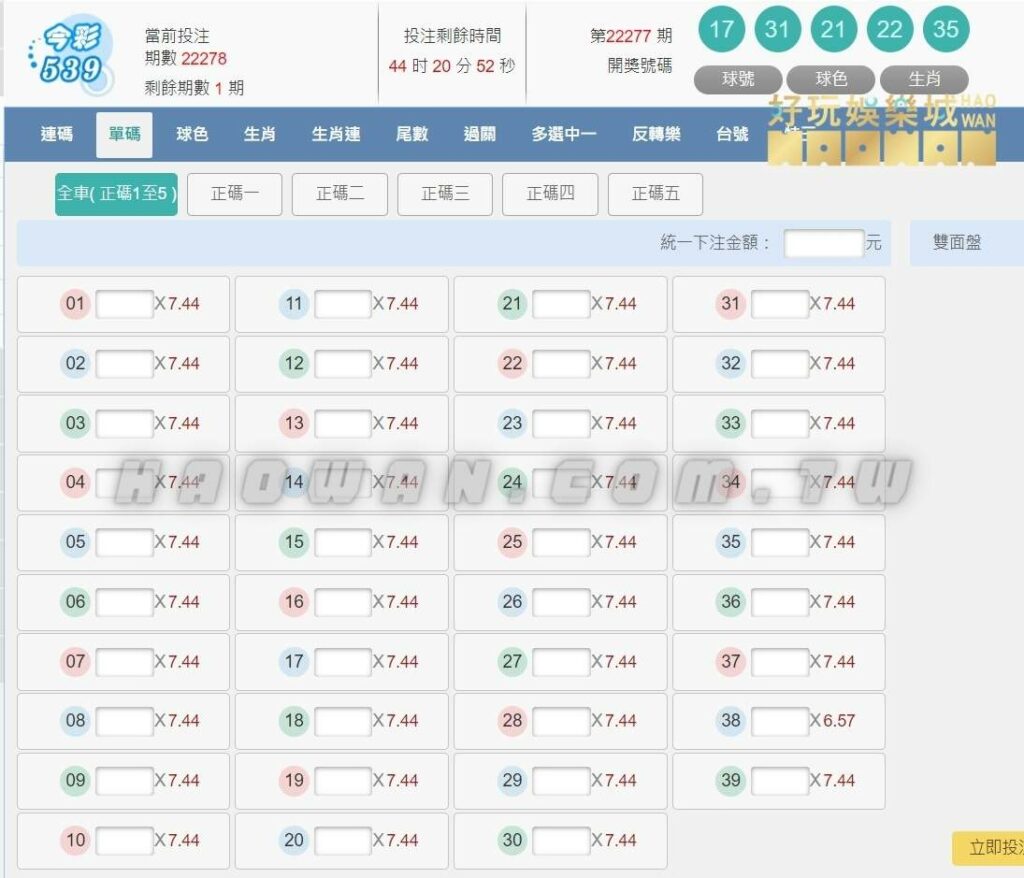Open the 過關 betting section
This screenshot has height=878, width=1024.
click(x=479, y=133)
